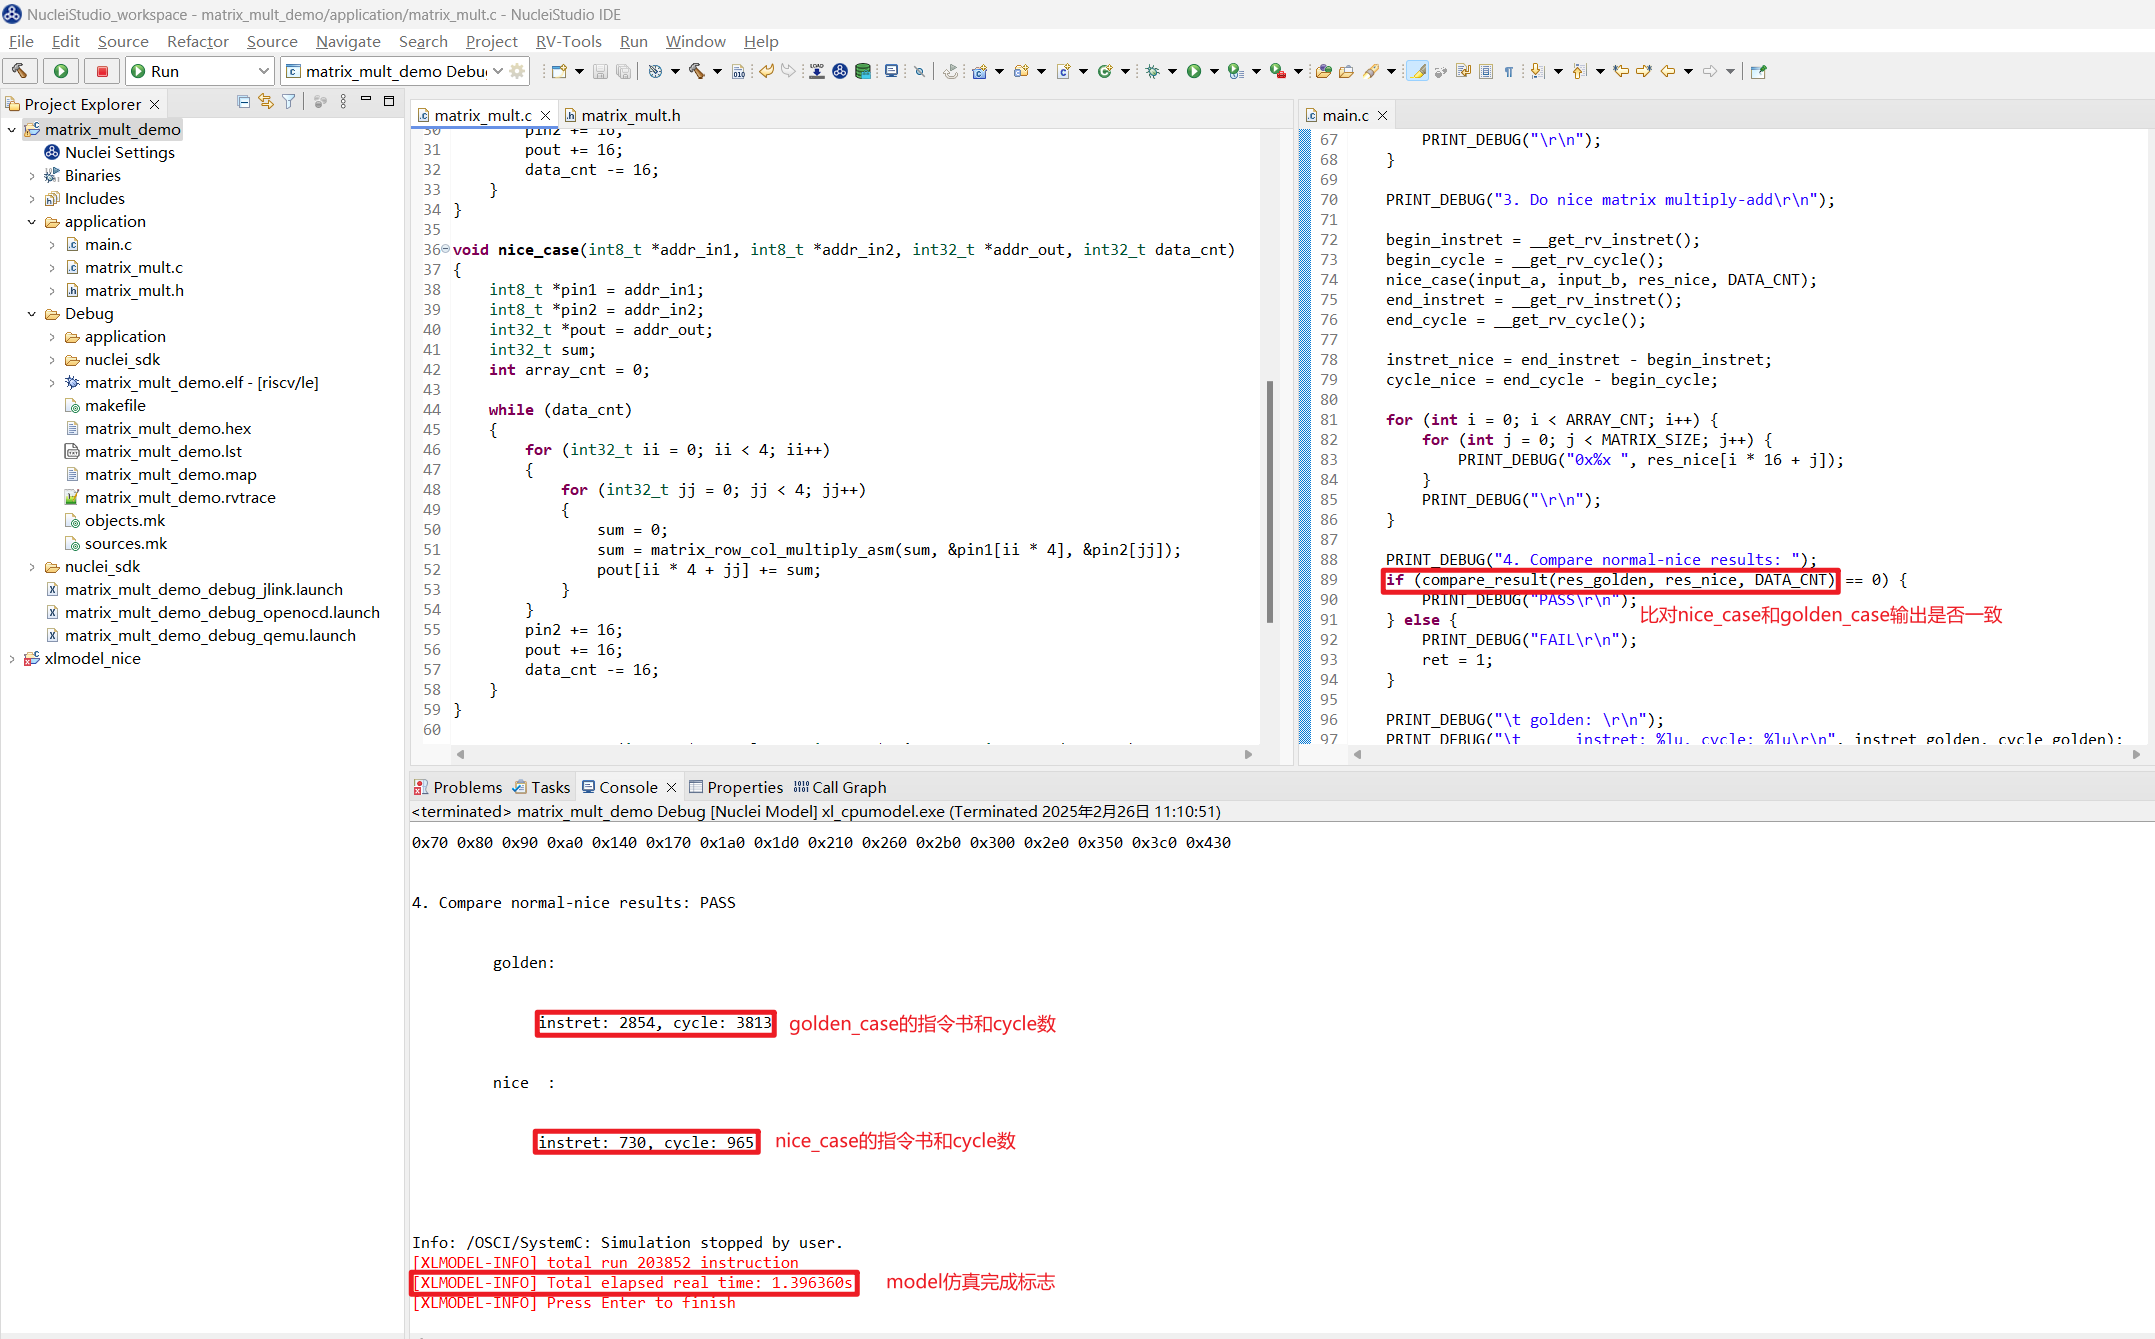This screenshot has width=2155, height=1339.
Task: Toggle Show Whitespace Characters pilcrow icon
Action: click(x=1509, y=71)
